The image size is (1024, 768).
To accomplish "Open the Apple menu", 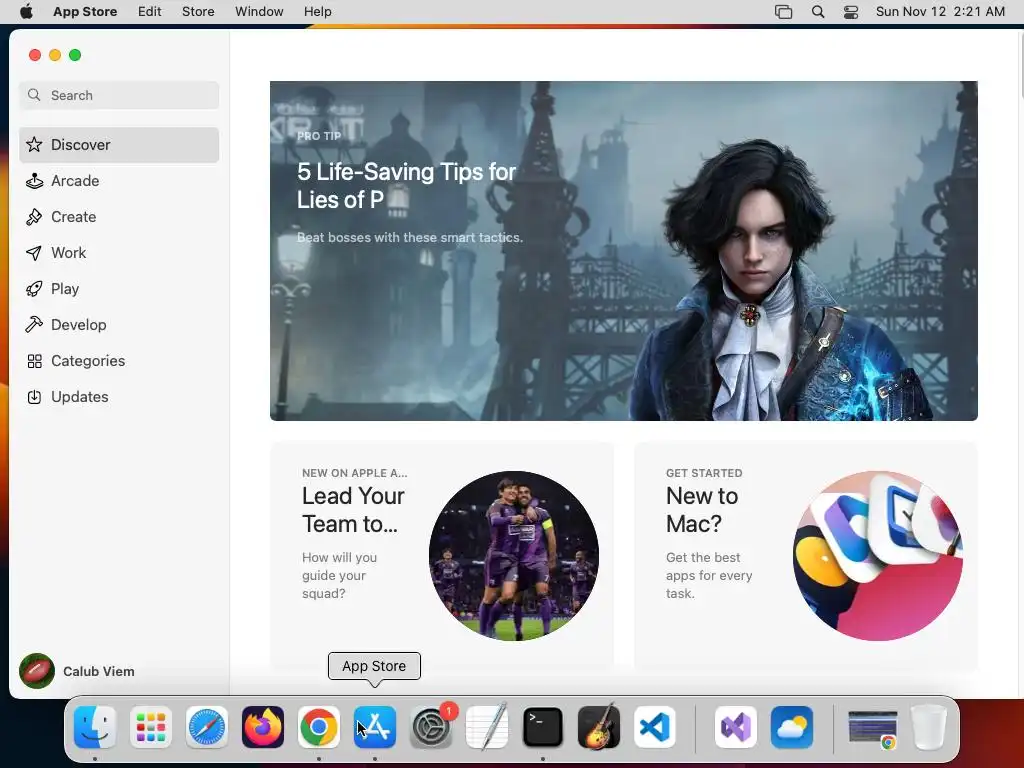I will click(26, 12).
